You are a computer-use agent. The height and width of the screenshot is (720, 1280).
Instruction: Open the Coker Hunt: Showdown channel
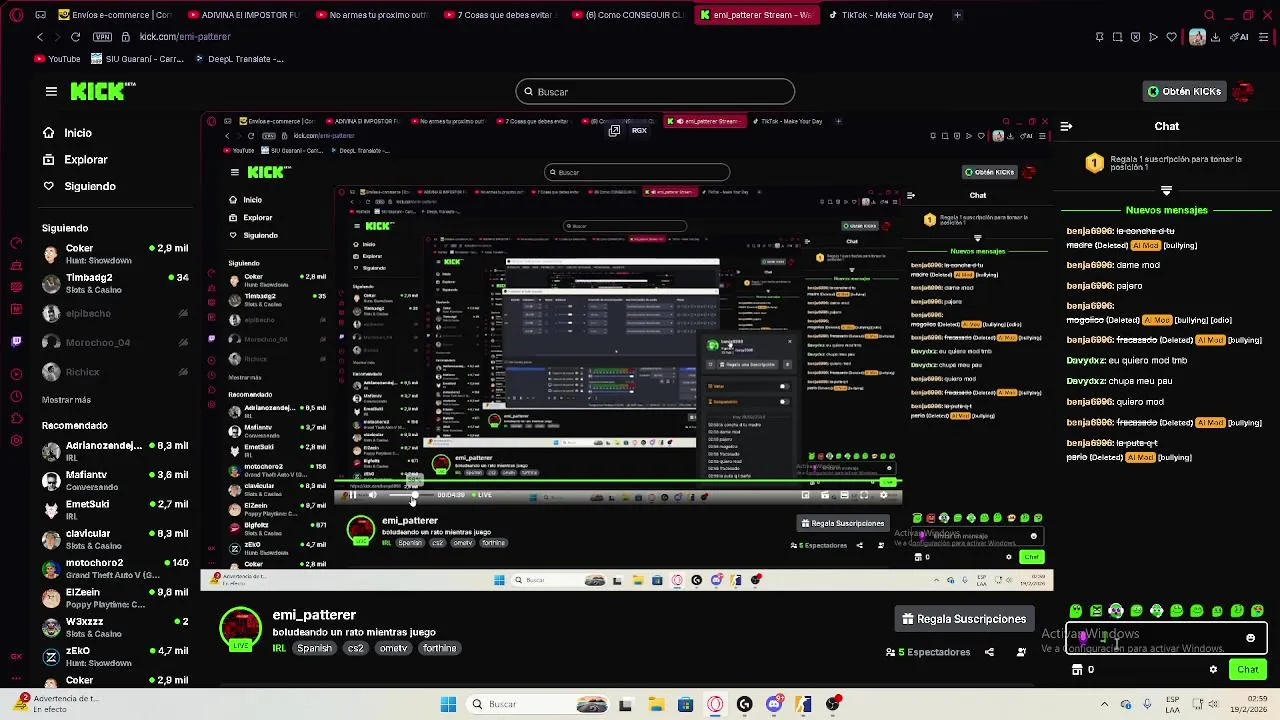(114, 254)
